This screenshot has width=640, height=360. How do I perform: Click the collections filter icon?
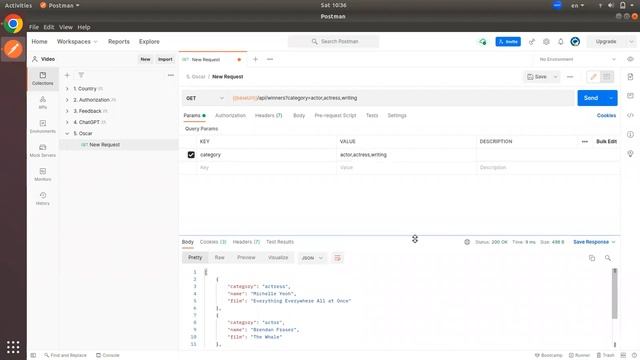coord(81,75)
